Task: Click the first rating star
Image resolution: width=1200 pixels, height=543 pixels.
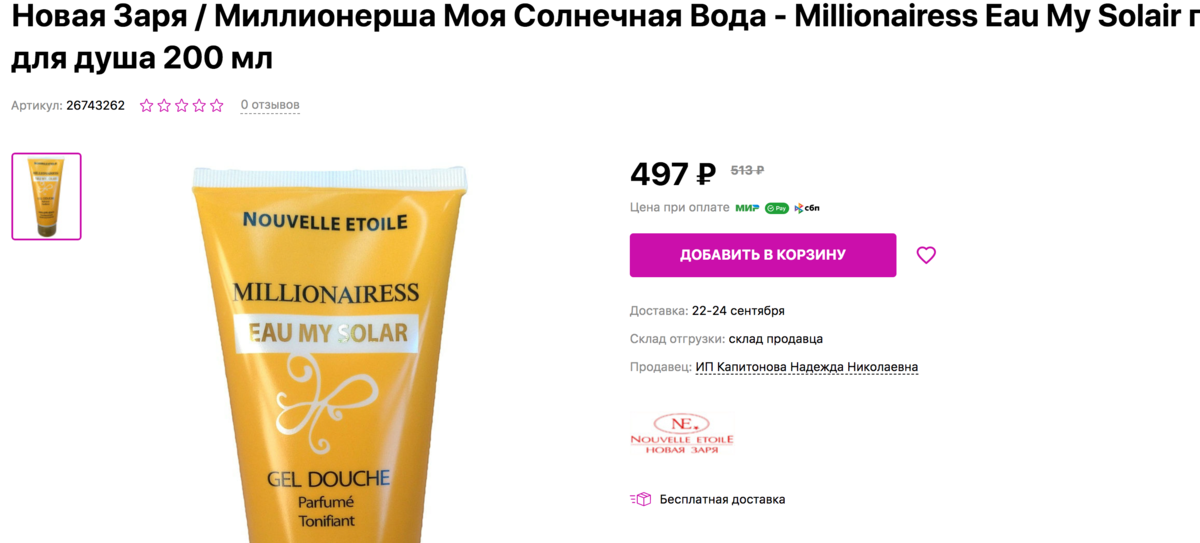Action: [x=147, y=105]
